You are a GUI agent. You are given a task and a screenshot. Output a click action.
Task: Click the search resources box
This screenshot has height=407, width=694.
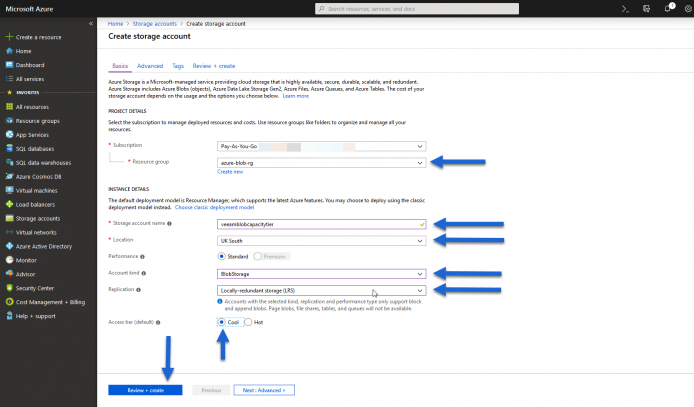pyautogui.click(x=417, y=8)
